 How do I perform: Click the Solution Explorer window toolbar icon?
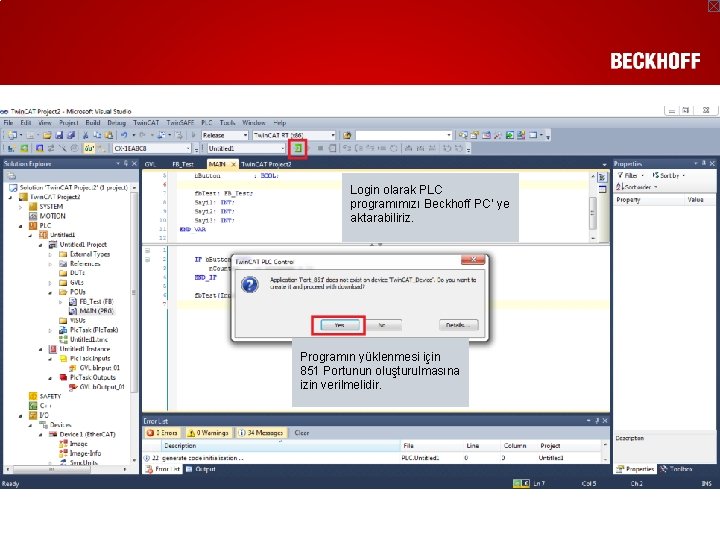pos(463,135)
